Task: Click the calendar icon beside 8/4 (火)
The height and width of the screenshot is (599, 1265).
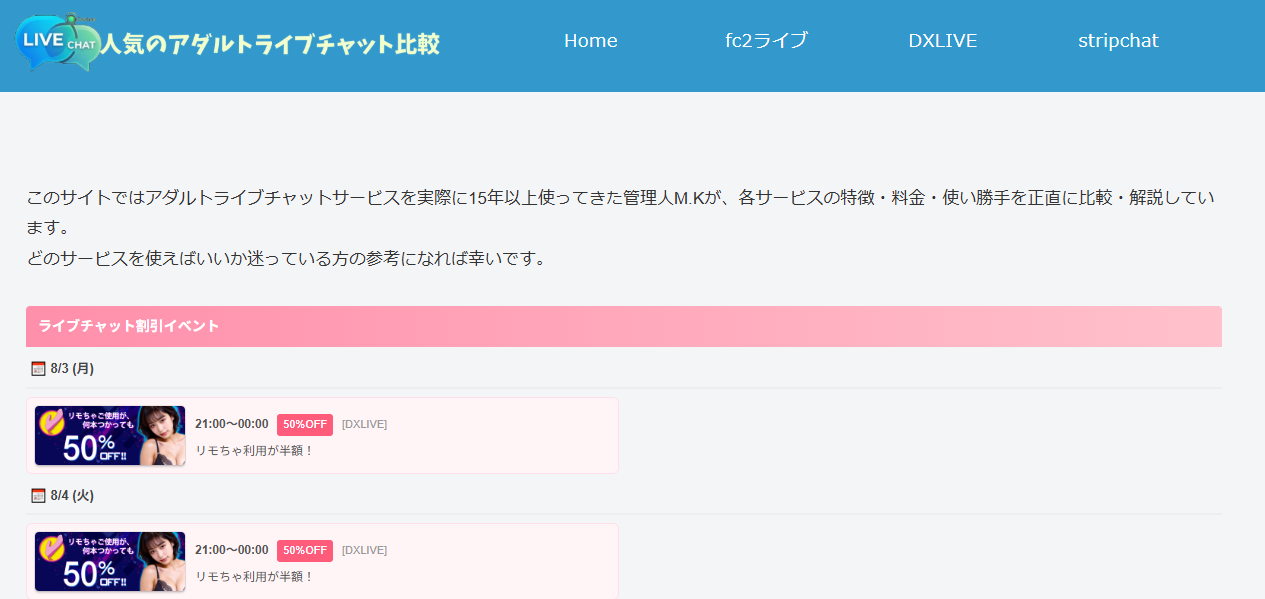Action: click(x=38, y=495)
